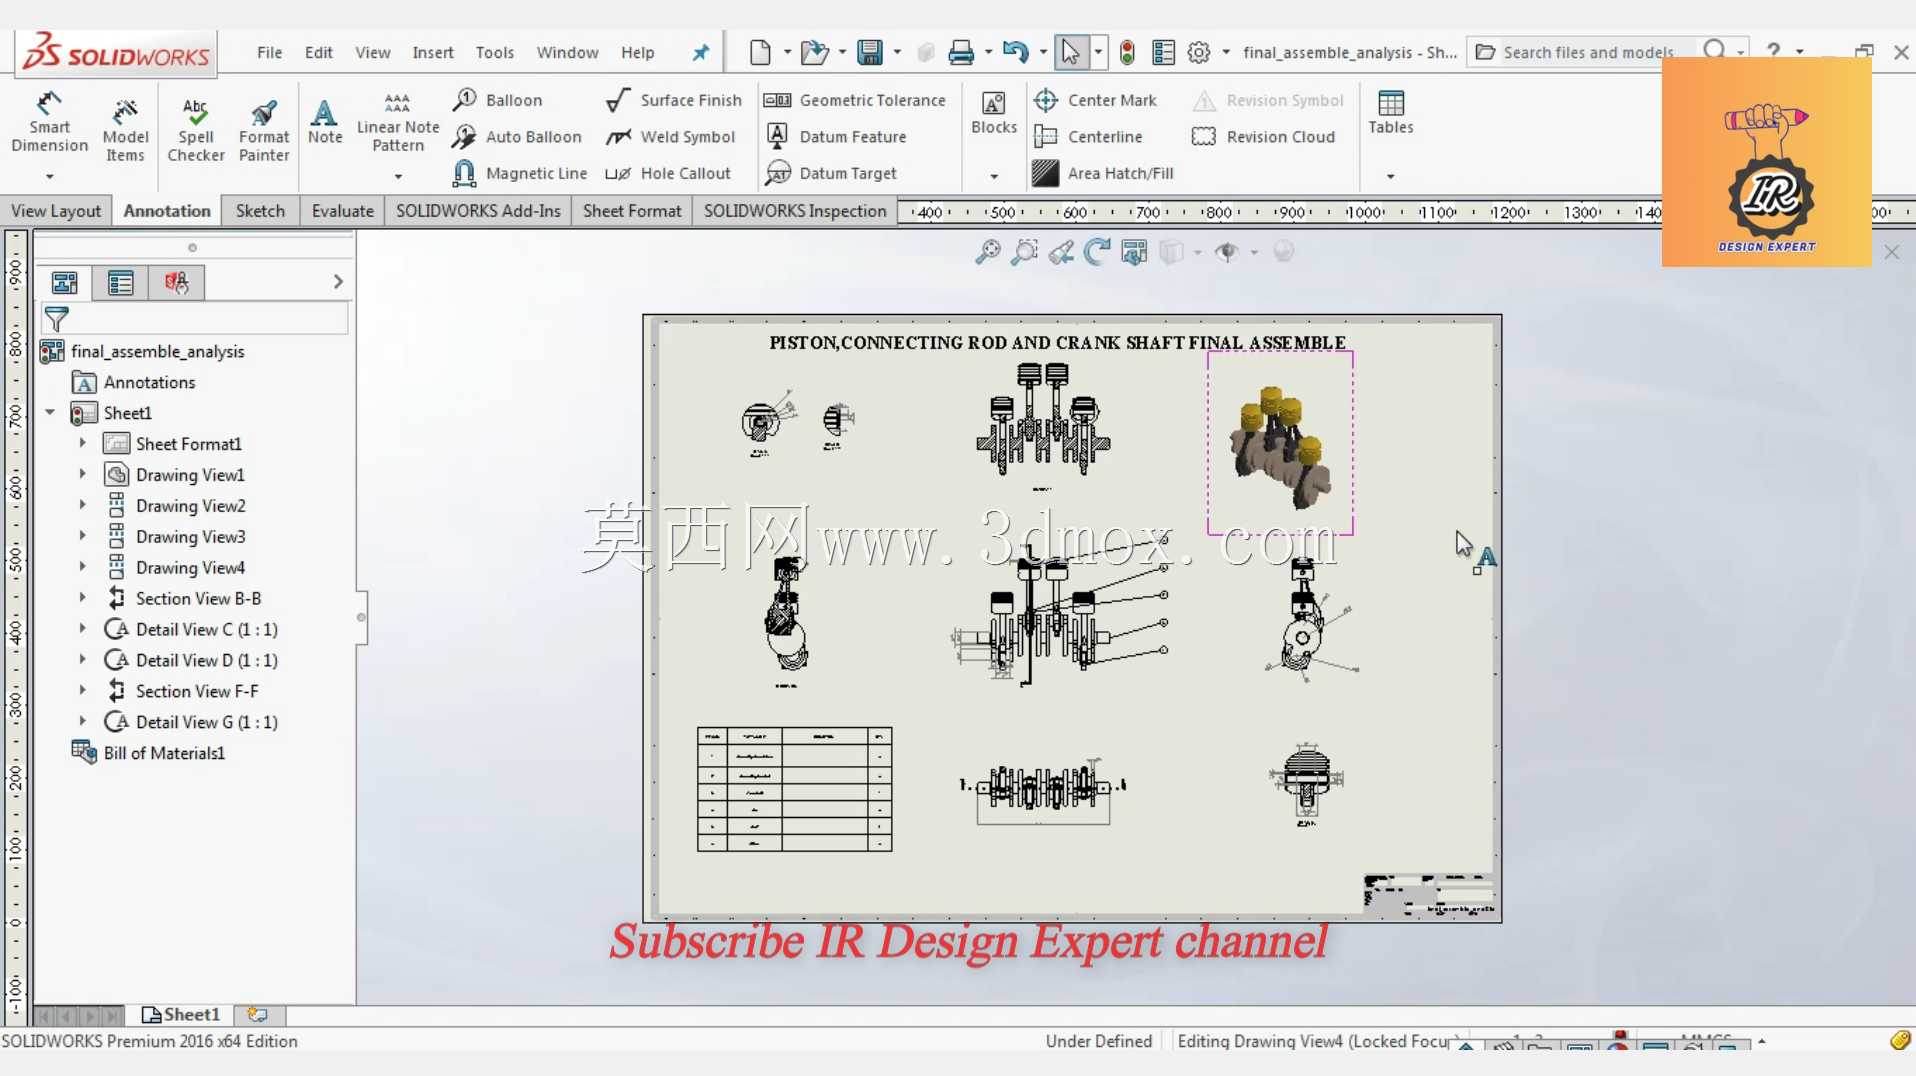Viewport: 1916px width, 1076px height.
Task: Add a Balloon annotation
Action: (x=497, y=100)
